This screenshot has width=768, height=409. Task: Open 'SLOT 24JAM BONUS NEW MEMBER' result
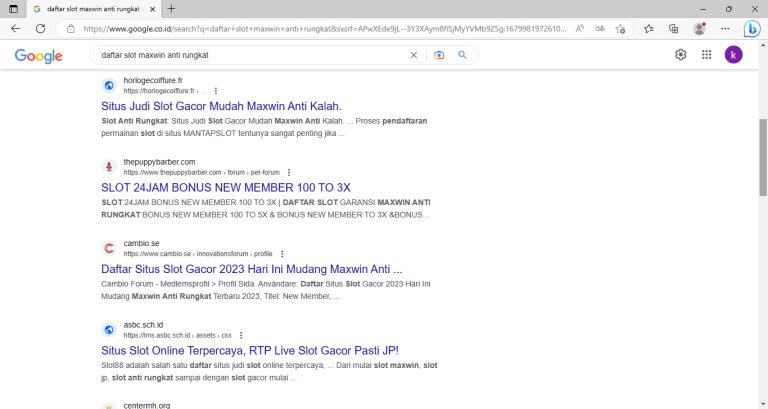226,188
